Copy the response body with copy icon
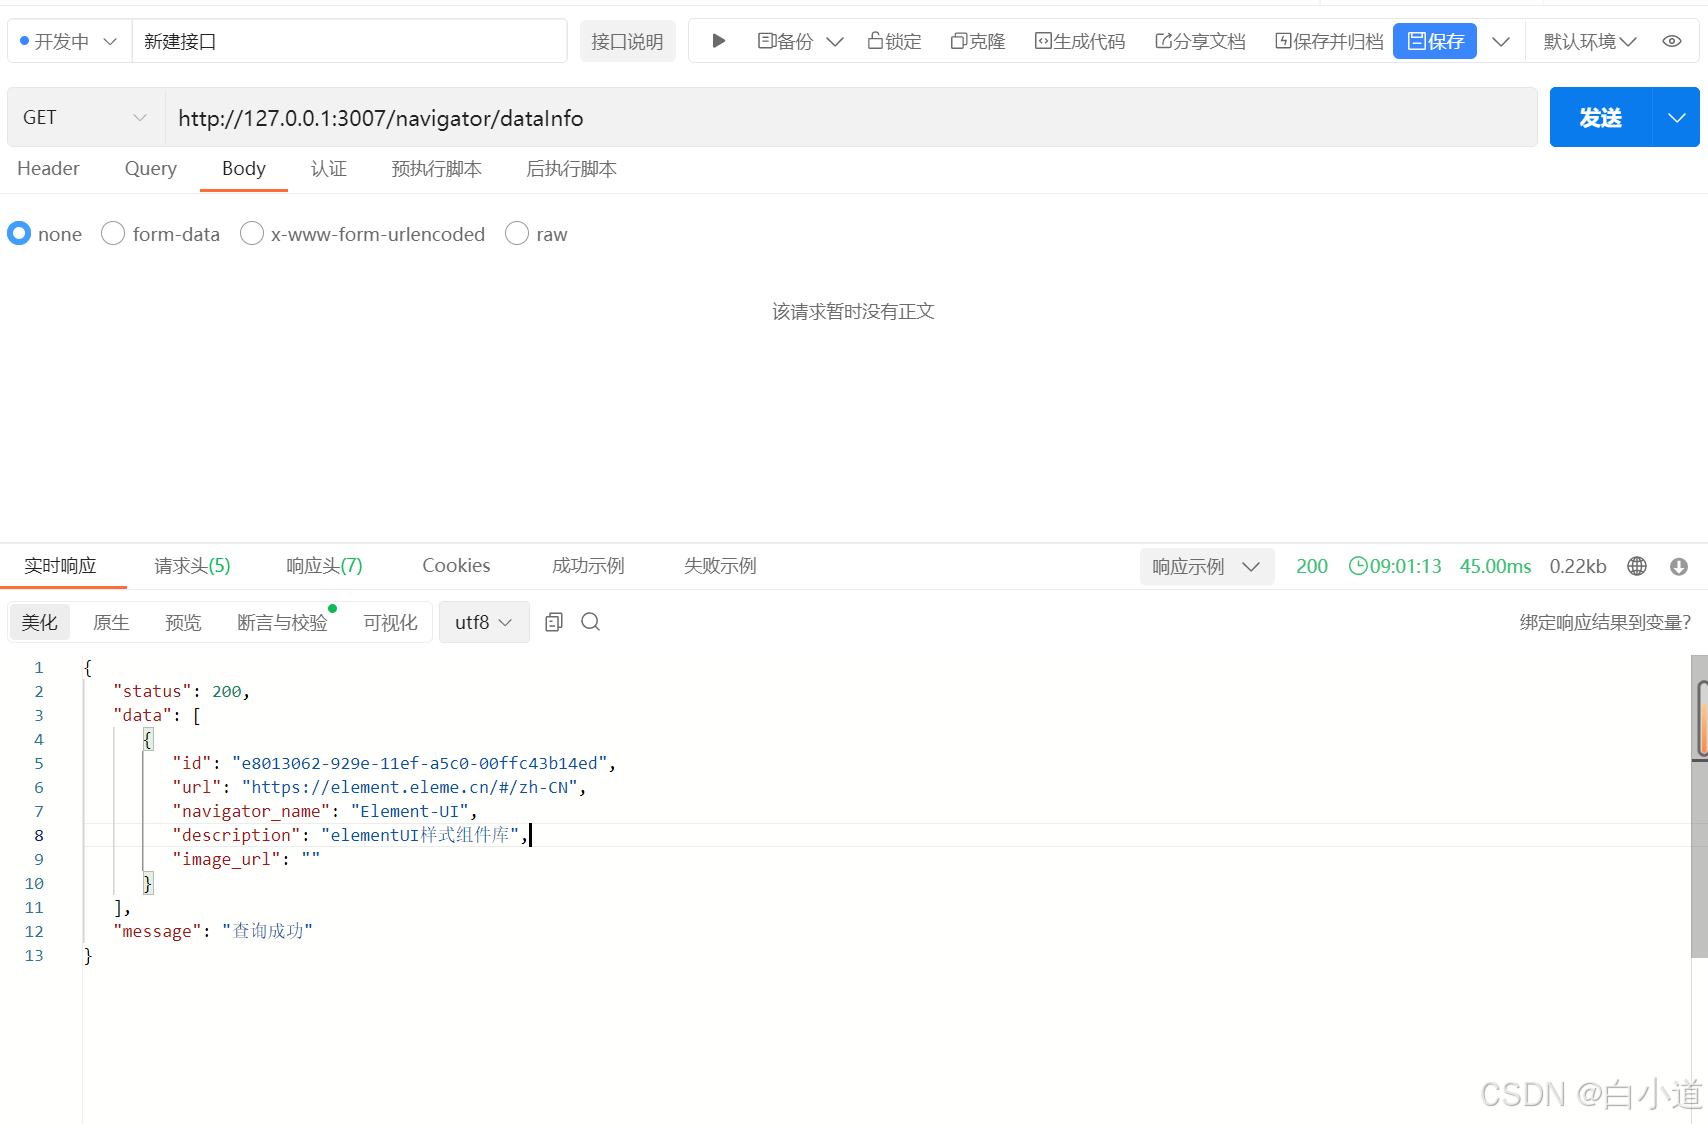The image size is (1708, 1124). click(x=553, y=621)
